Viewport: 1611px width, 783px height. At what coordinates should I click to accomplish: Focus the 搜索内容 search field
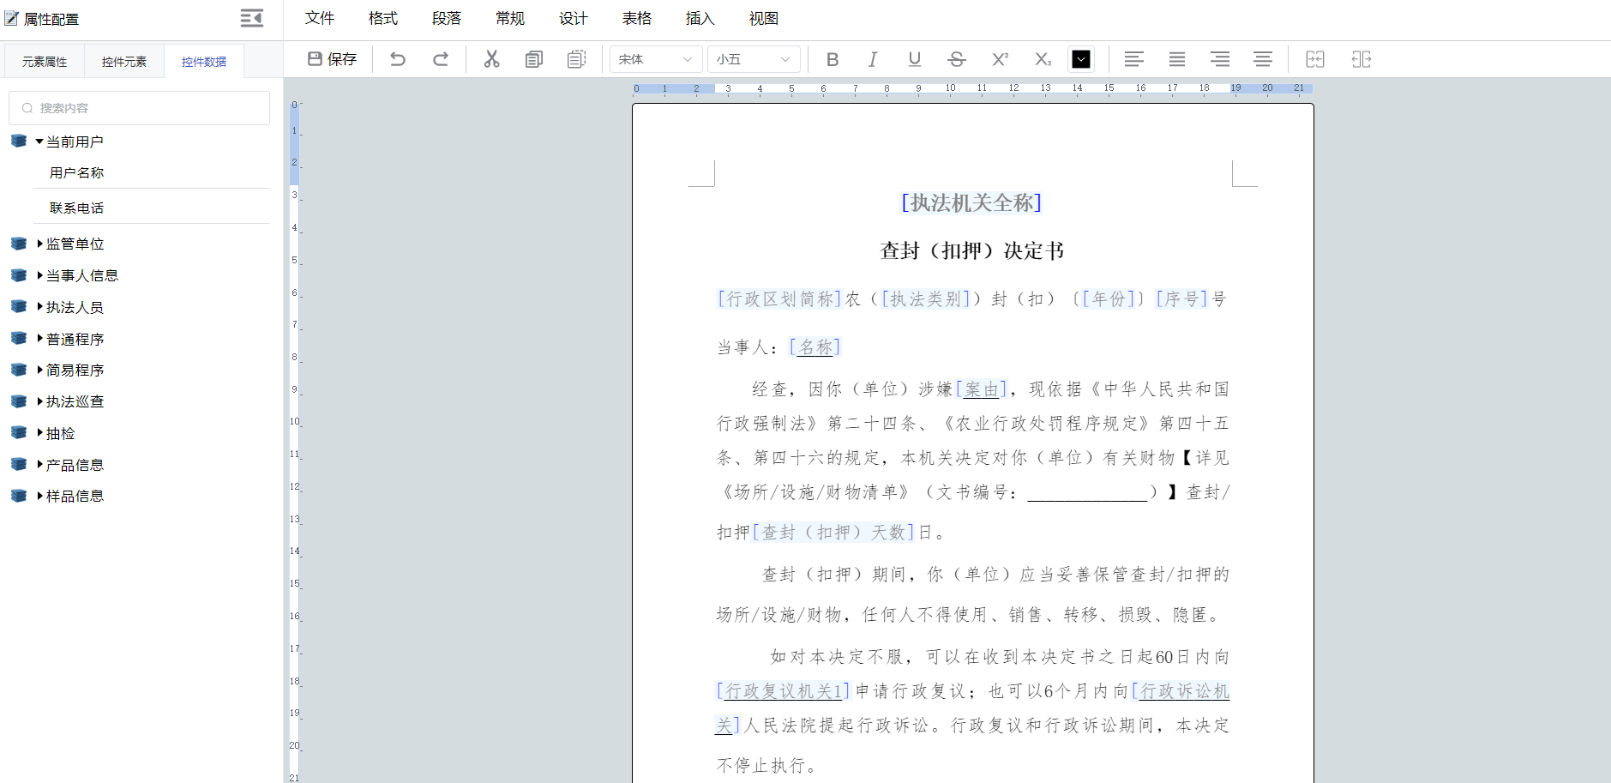click(x=139, y=108)
